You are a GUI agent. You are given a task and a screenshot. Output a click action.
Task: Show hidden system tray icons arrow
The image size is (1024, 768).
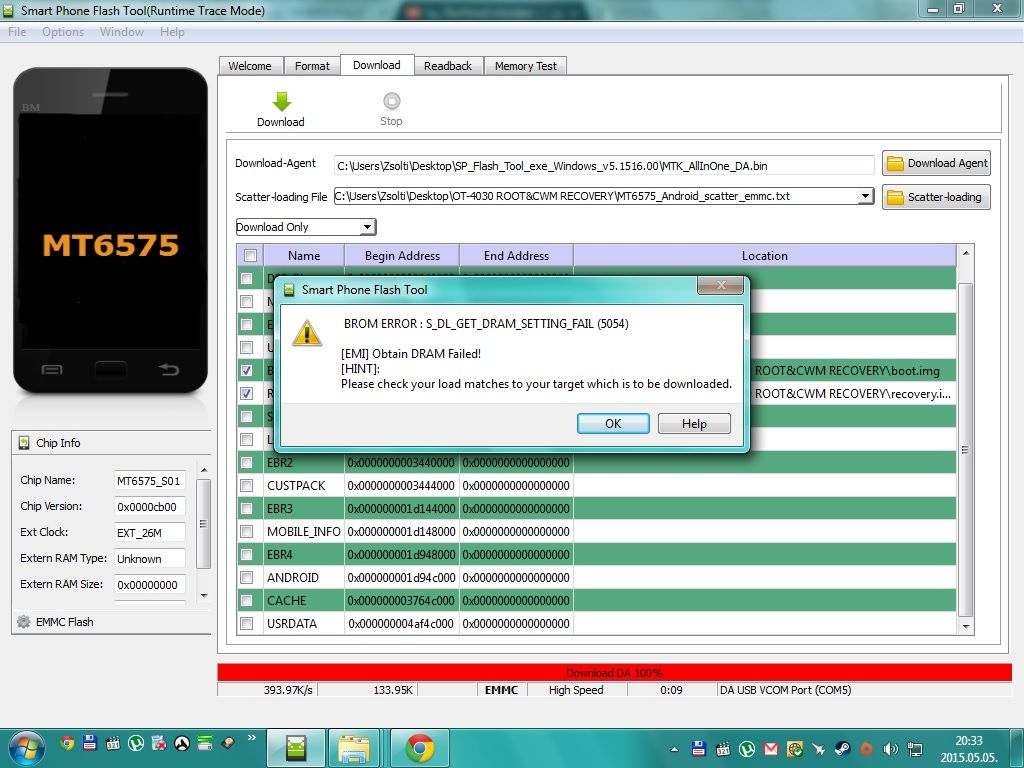point(674,749)
